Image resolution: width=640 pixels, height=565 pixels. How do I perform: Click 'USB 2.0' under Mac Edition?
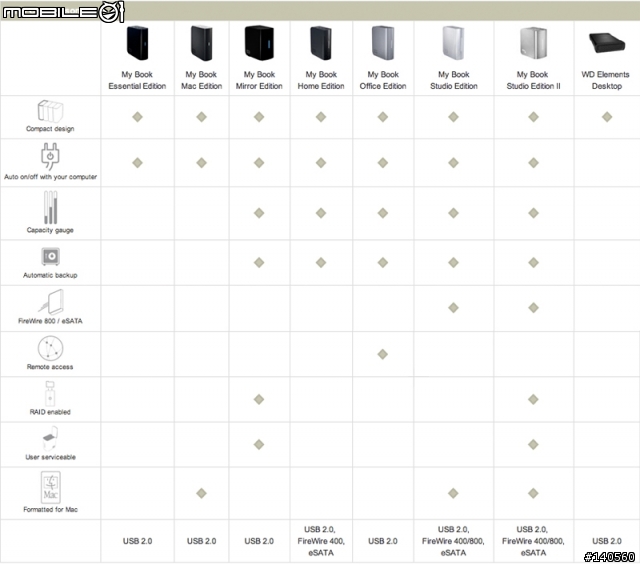(202, 541)
